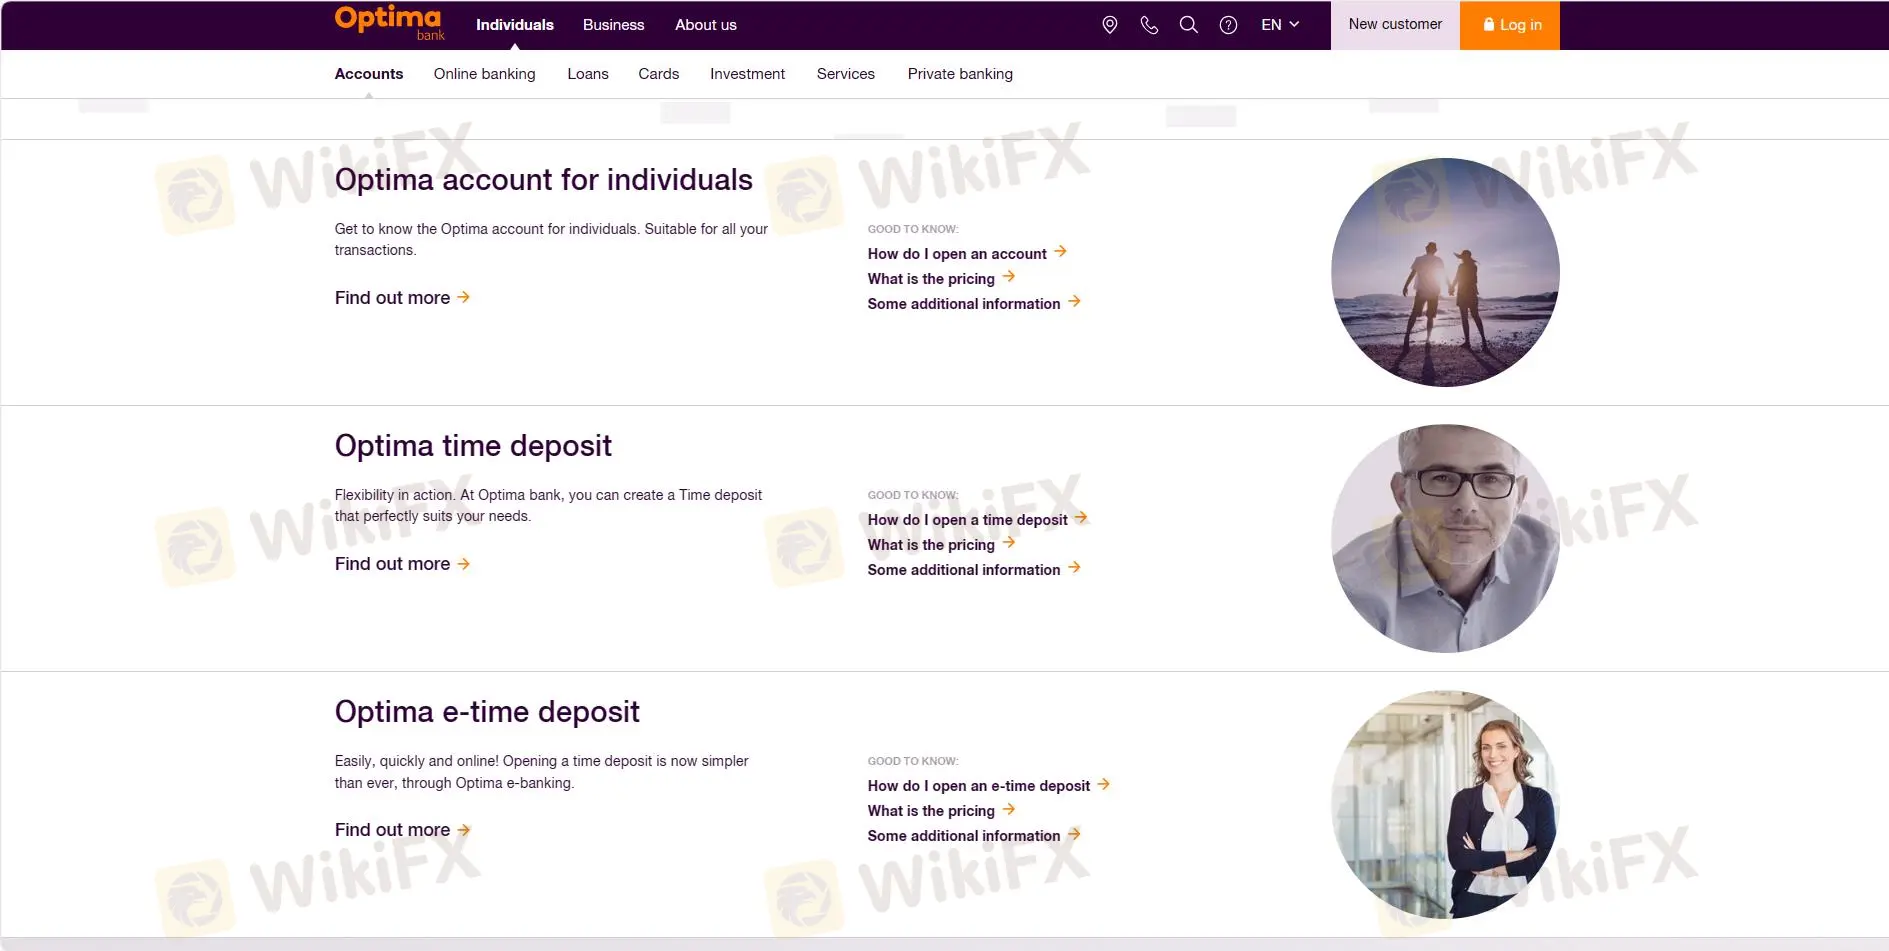Click What is the pricing for individuals account
Screen dimensions: 1889x951
click(941, 279)
